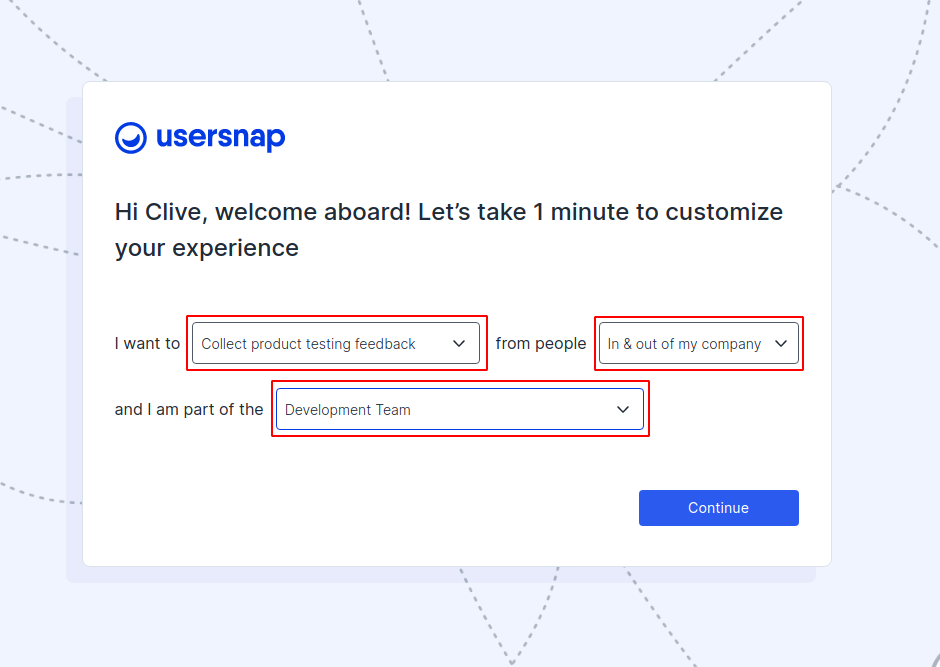
Task: Click chevron arrow beside In & out of my company
Action: pos(781,344)
